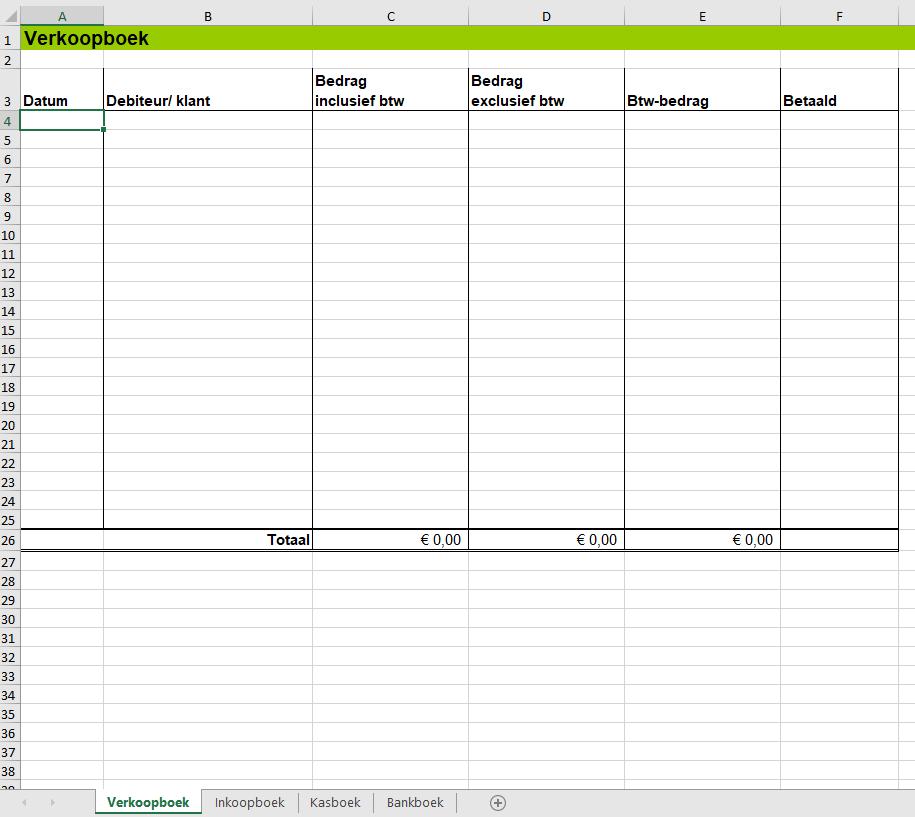
Task: Click the Betaald header cell
Action: pyautogui.click(x=839, y=89)
